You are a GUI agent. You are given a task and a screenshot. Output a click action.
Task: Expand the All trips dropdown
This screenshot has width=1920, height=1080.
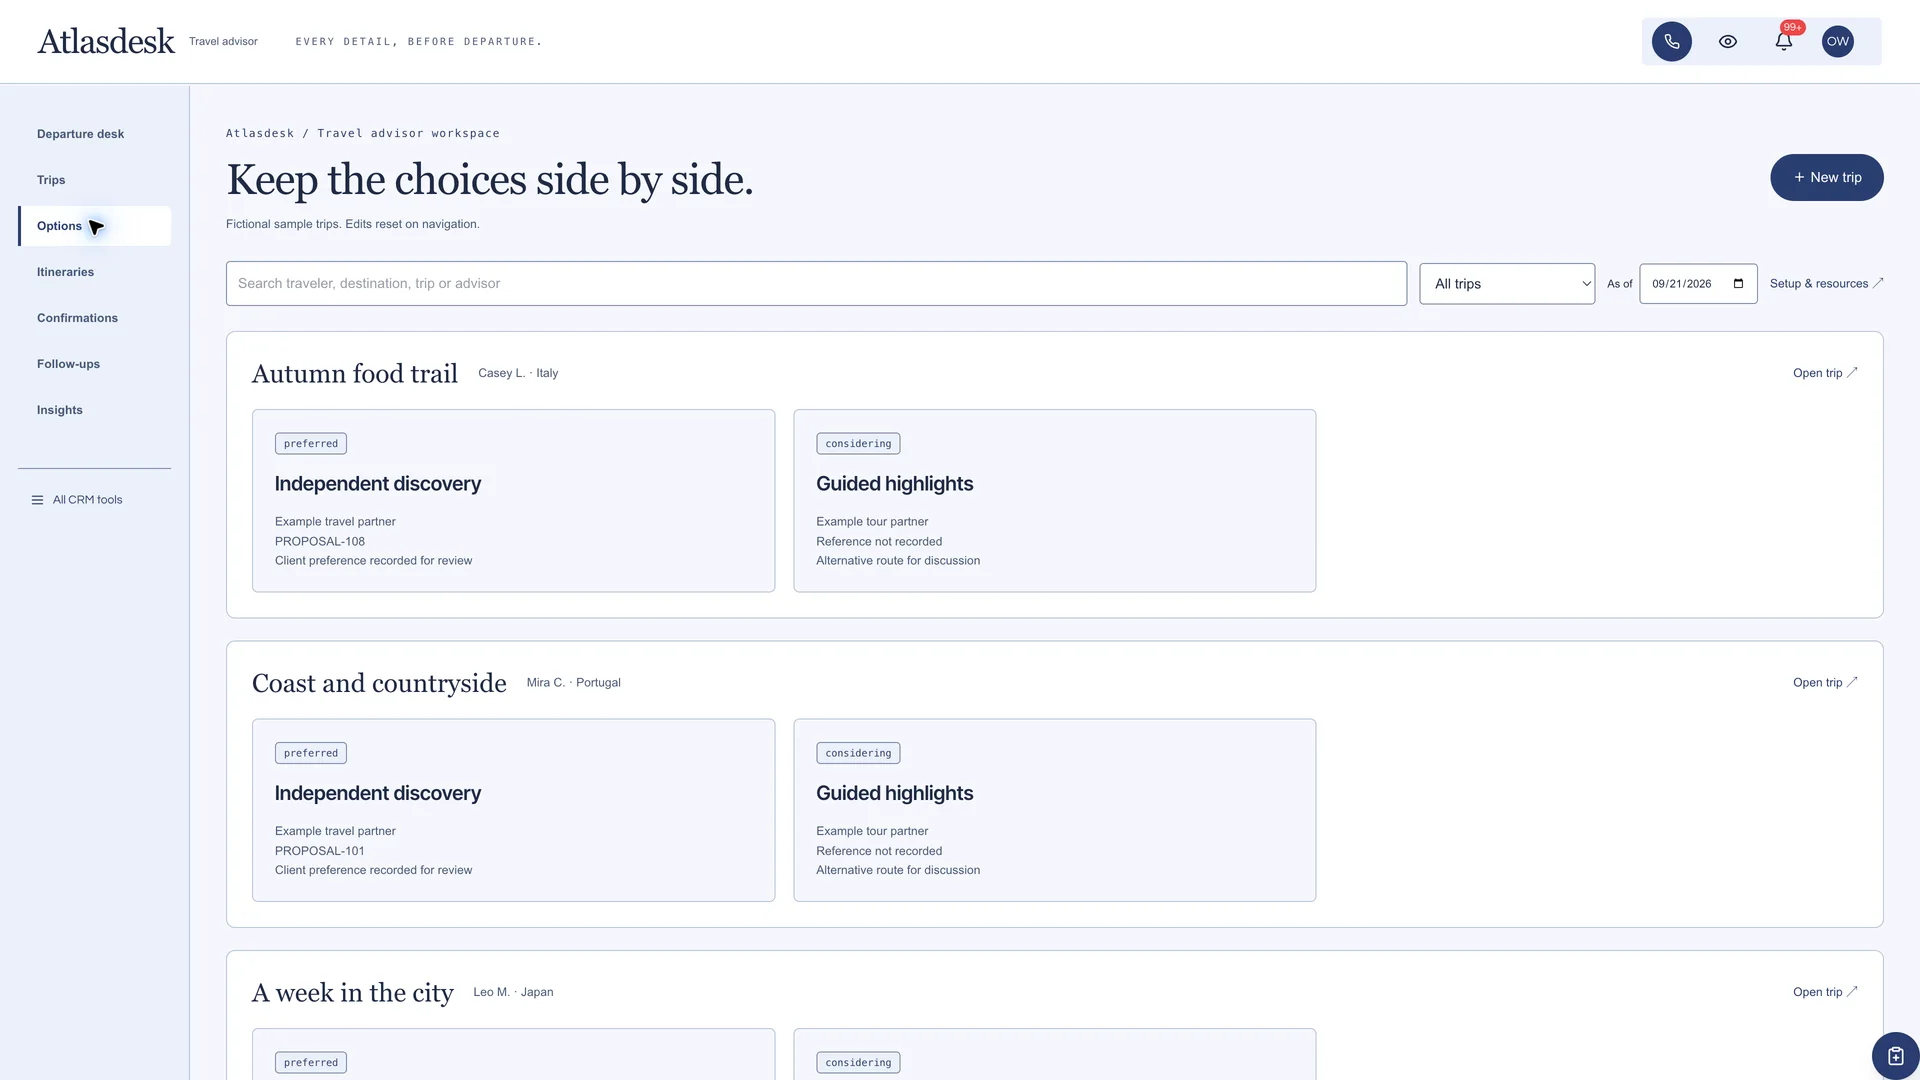click(1506, 284)
